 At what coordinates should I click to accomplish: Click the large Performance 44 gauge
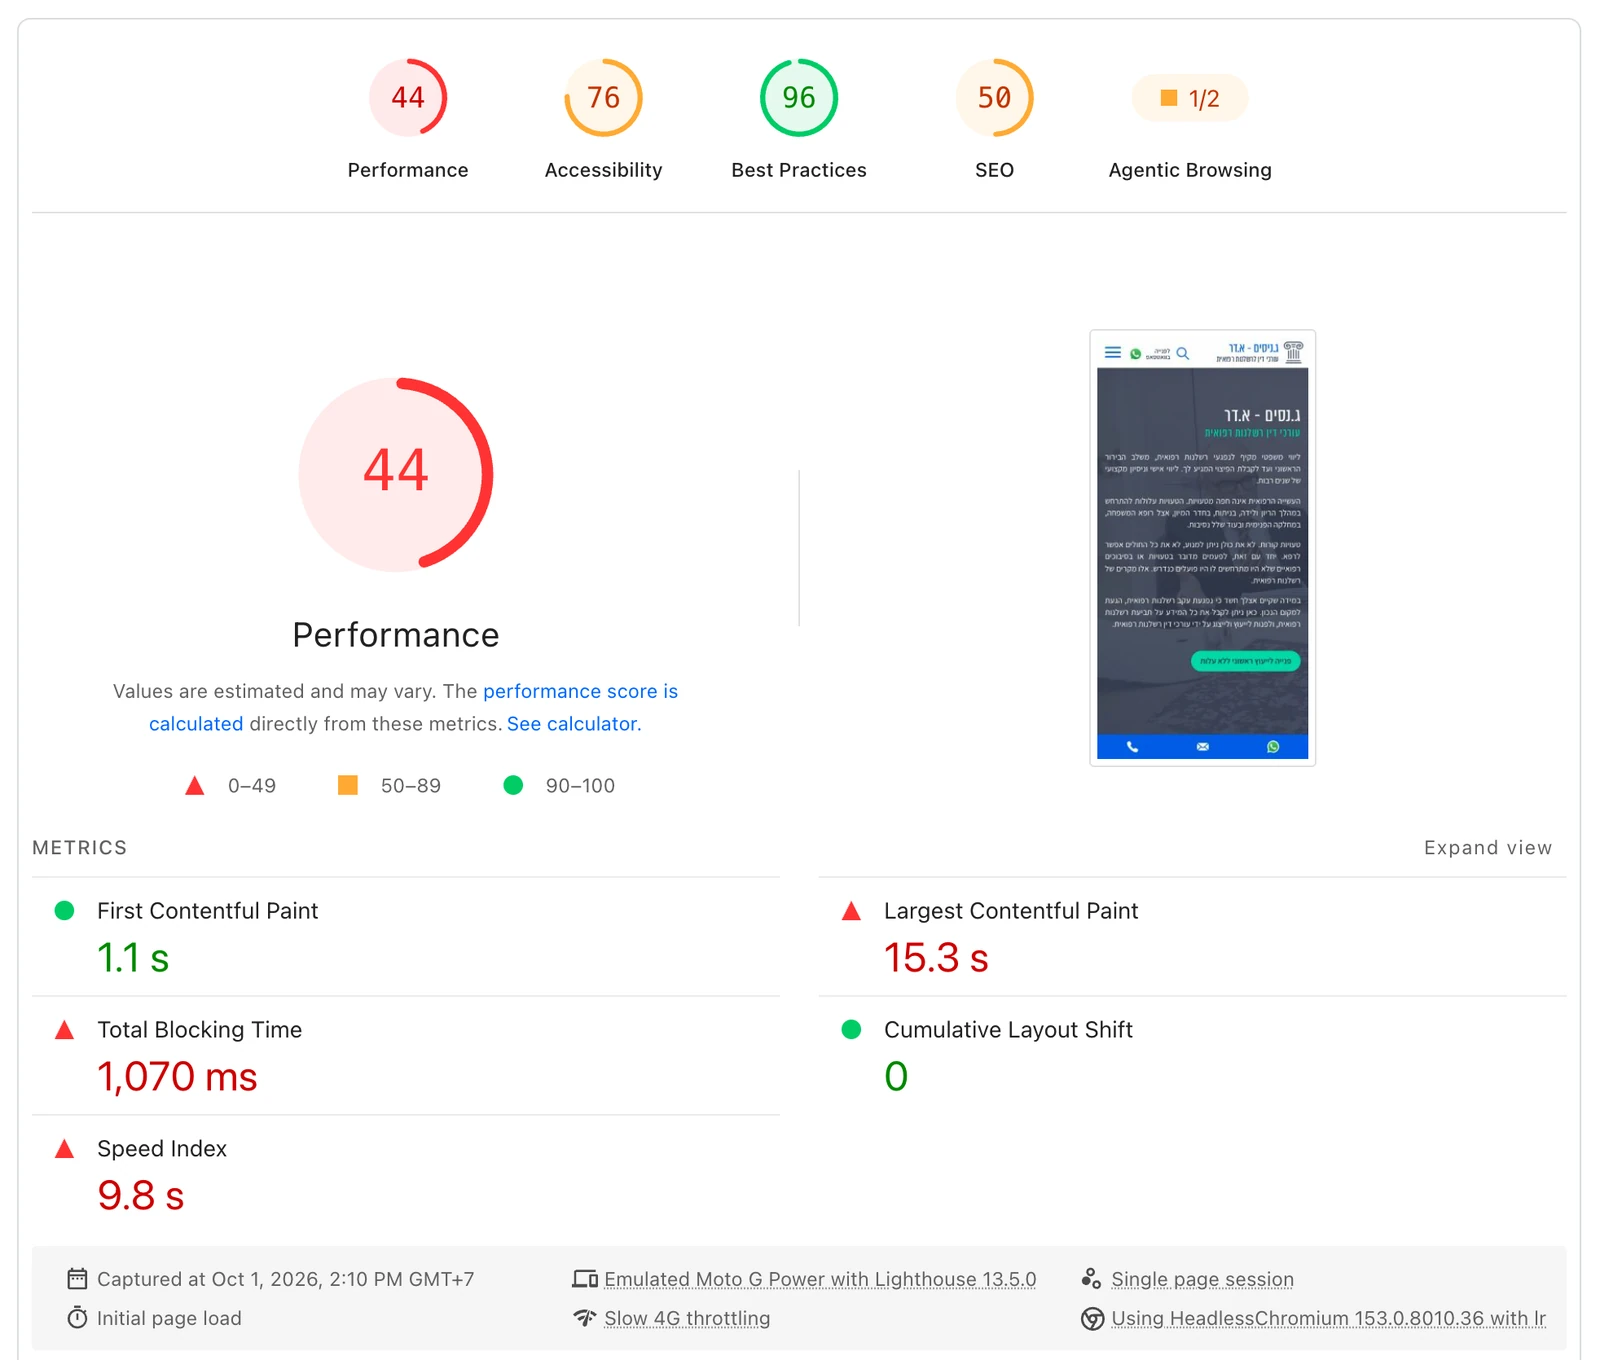(x=396, y=473)
